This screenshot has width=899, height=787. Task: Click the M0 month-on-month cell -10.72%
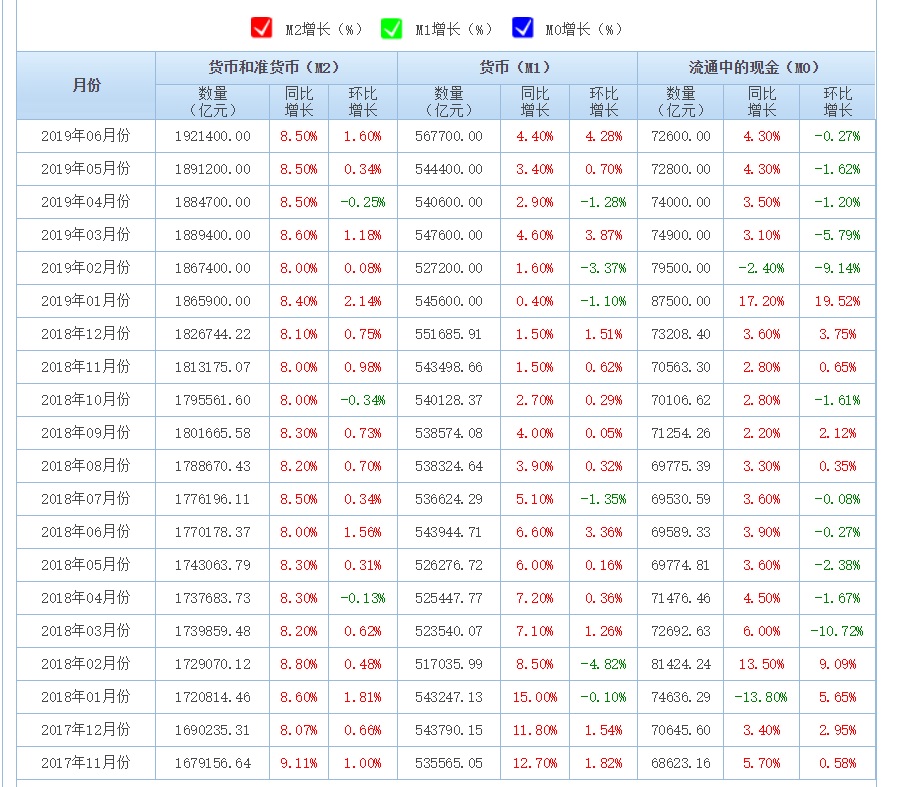pos(837,631)
